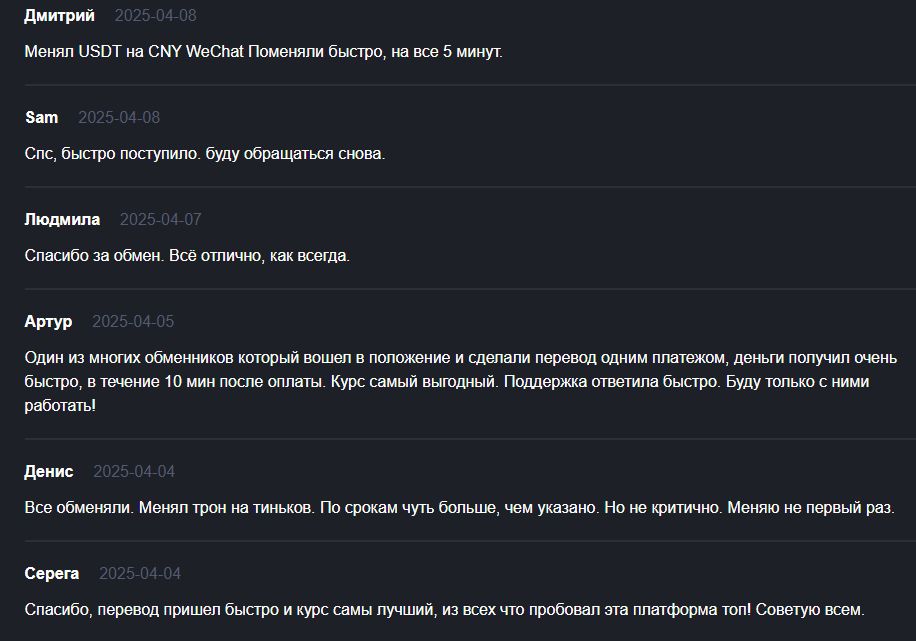Click Sam's review text 'Спс, быстро поступило'
The image size is (916, 641).
[x=205, y=154]
